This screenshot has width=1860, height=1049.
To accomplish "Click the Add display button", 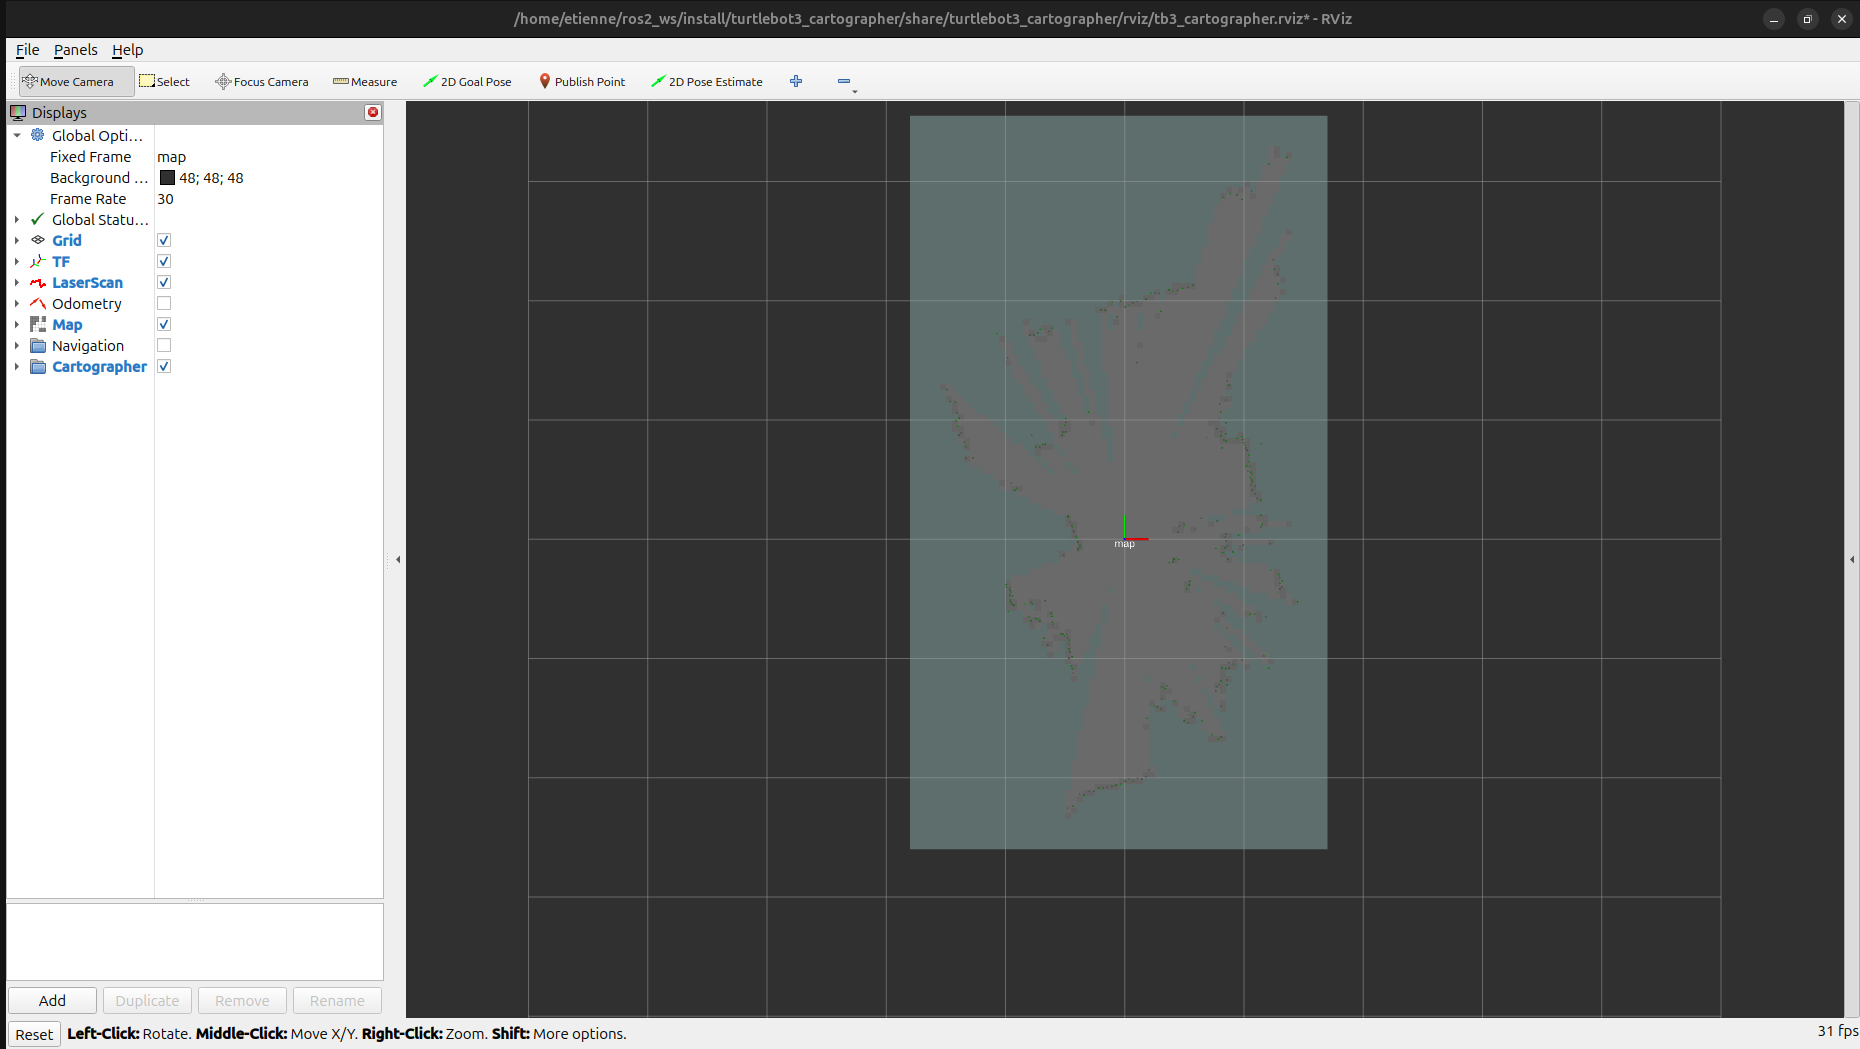I will pos(52,1000).
